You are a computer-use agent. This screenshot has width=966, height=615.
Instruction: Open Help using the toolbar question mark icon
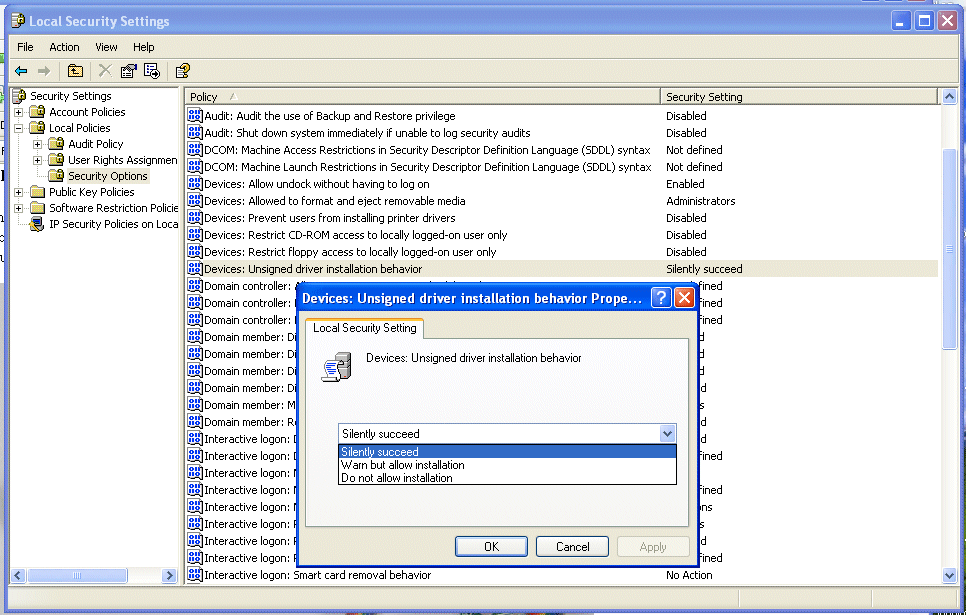pos(183,70)
